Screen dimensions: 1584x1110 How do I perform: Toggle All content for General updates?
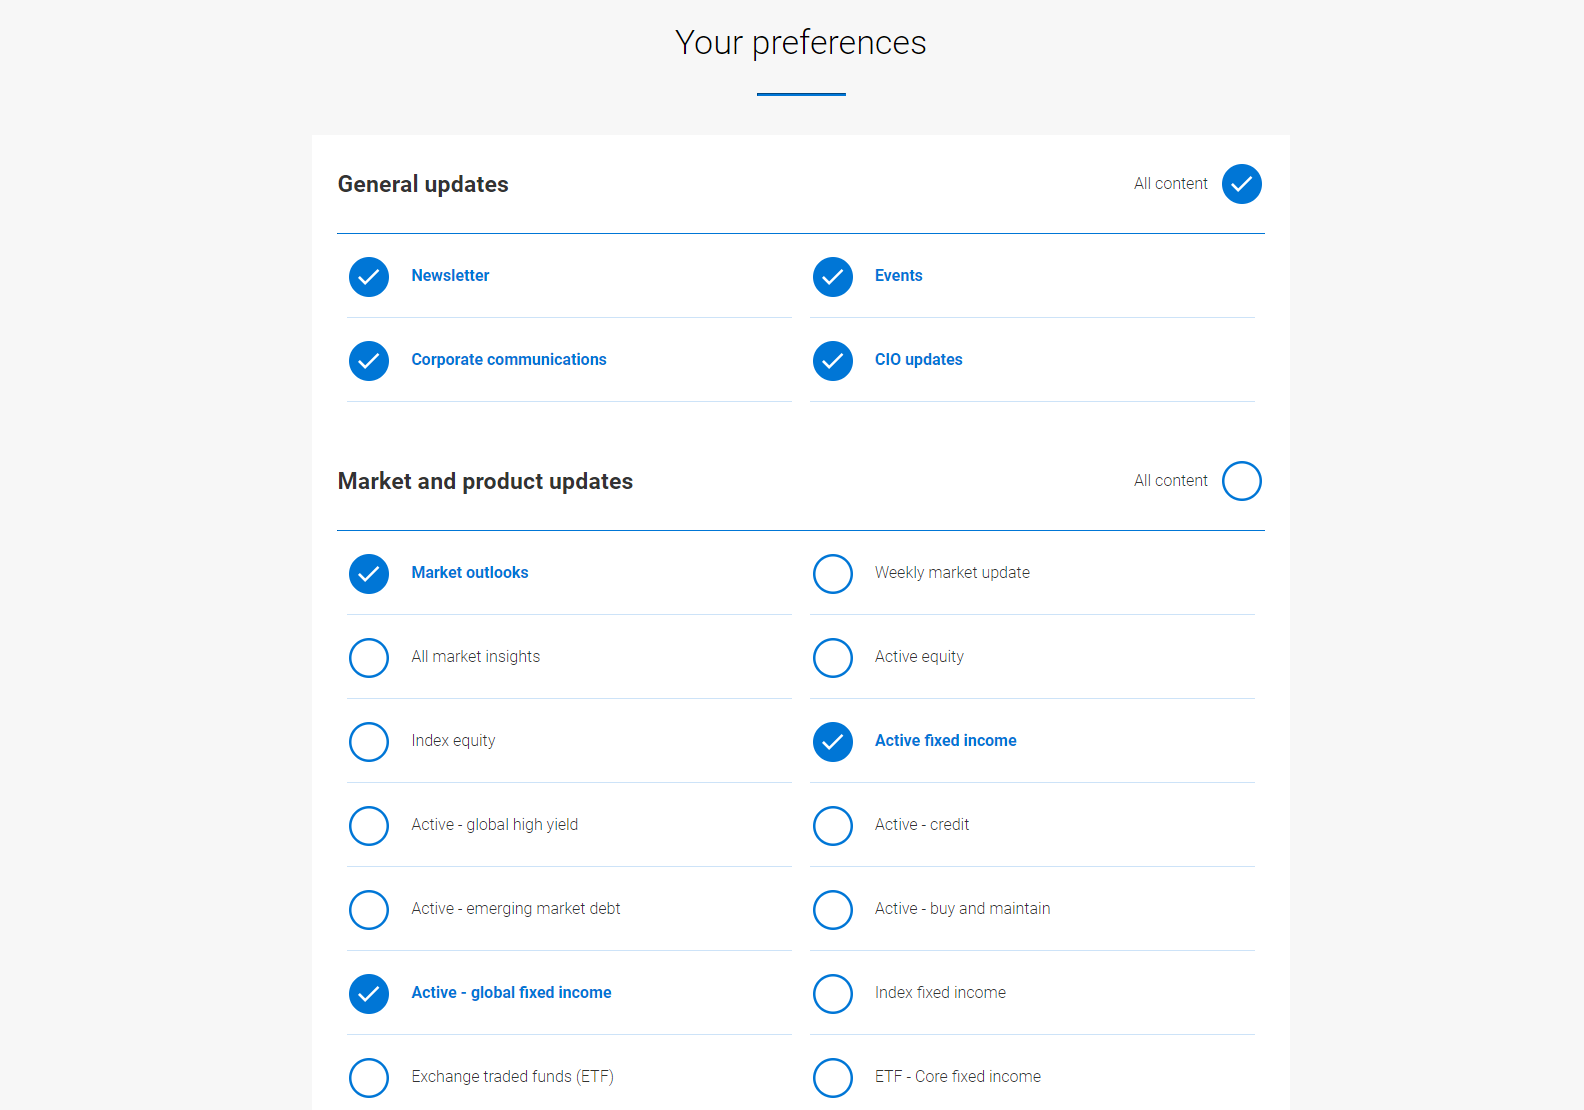coord(1242,184)
